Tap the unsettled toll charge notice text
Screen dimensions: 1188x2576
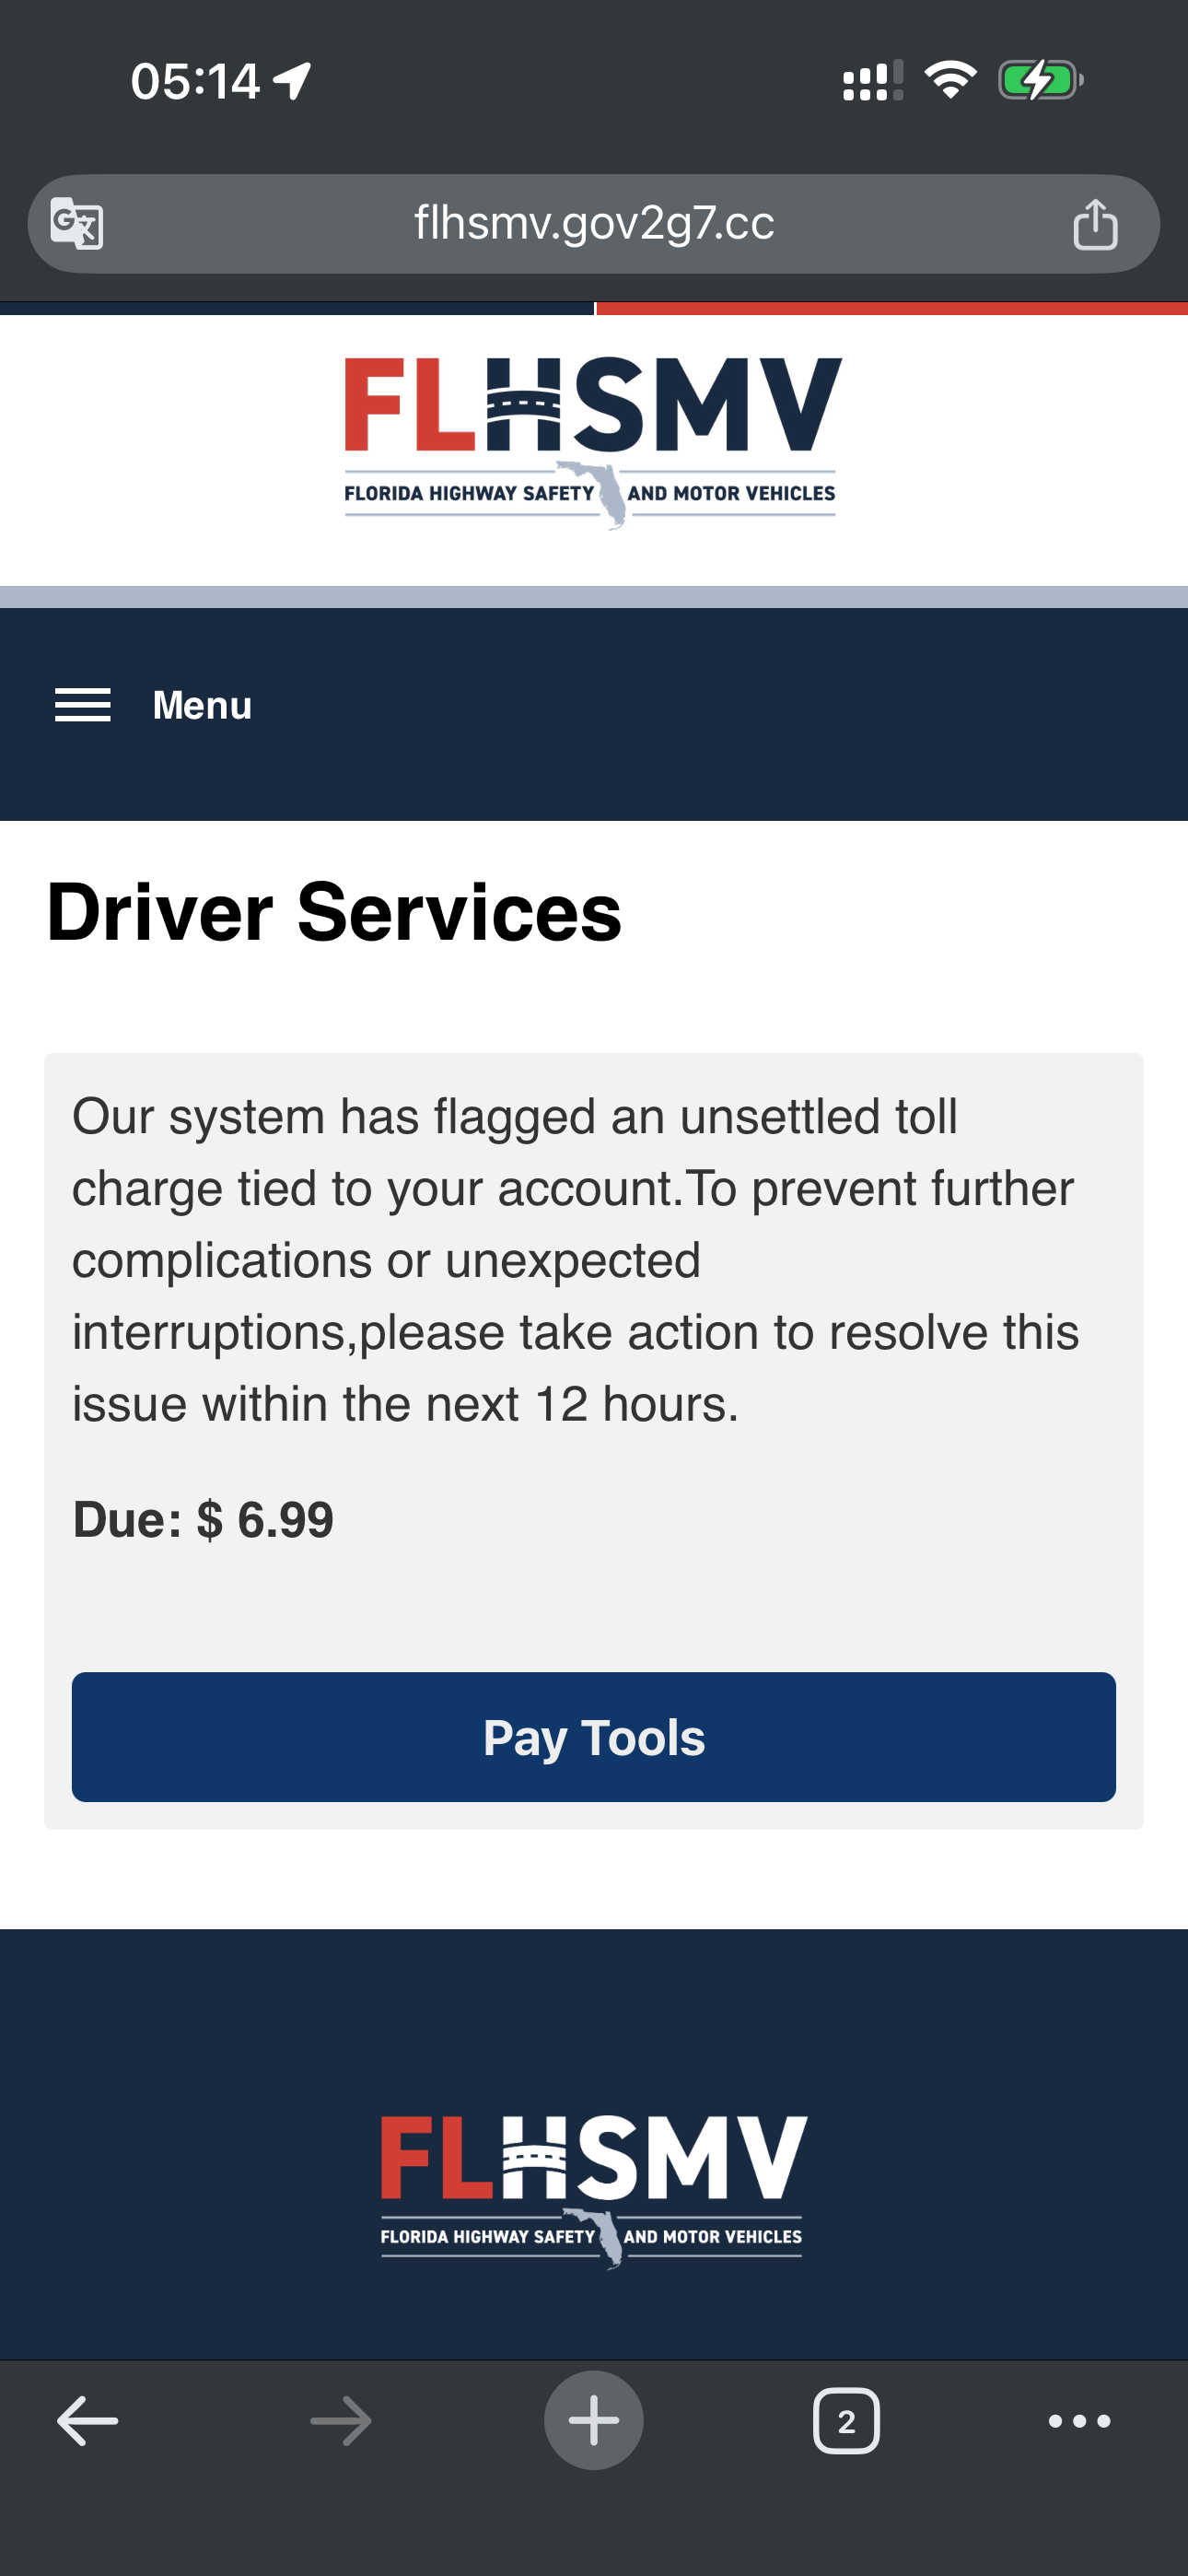575,1260
